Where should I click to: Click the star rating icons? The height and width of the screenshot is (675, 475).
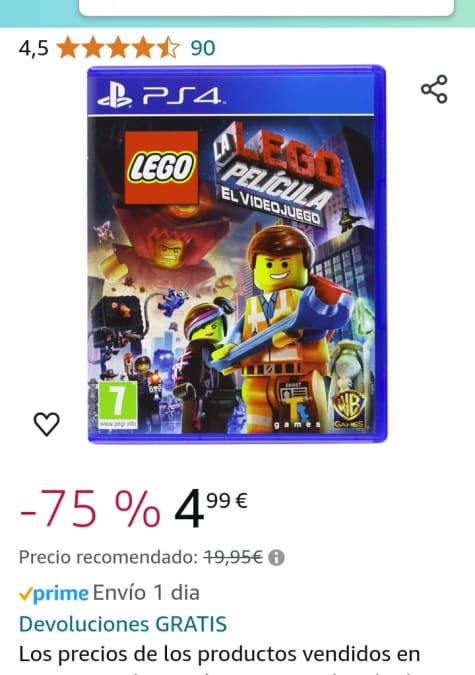(118, 47)
